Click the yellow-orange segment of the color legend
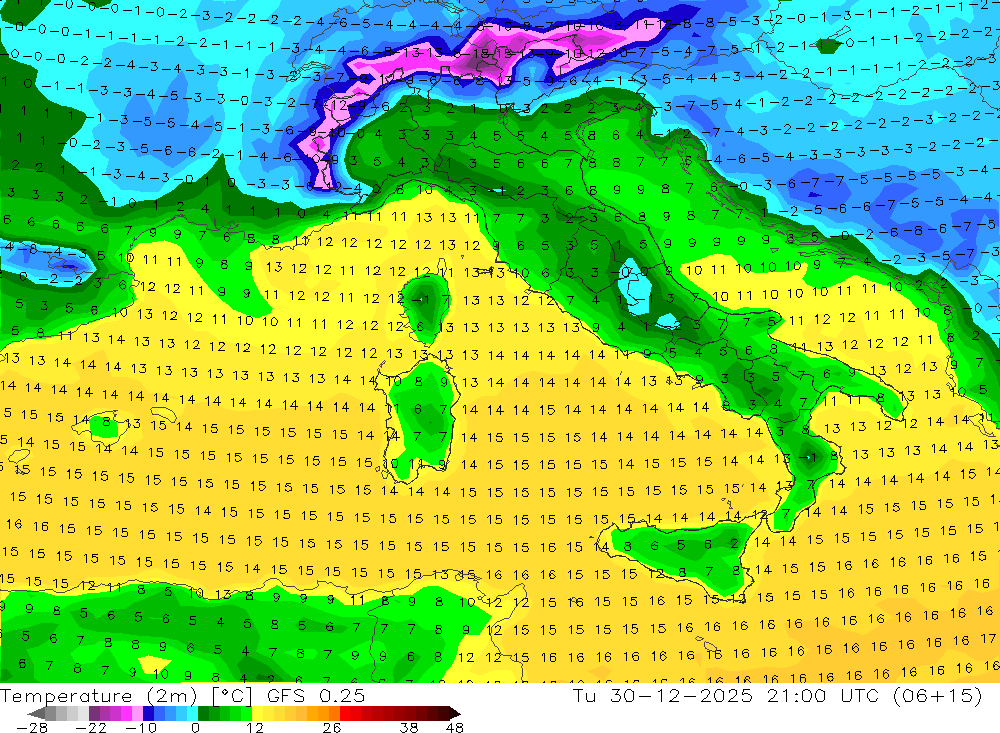1000x733 pixels. [296, 713]
